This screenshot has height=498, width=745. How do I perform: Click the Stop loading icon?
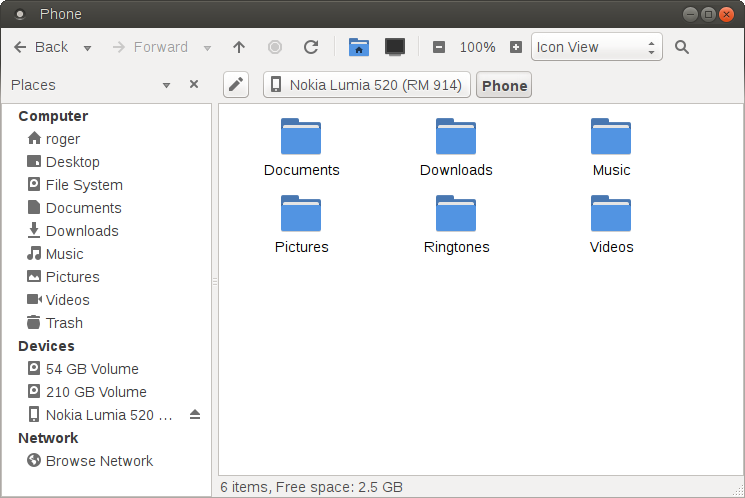[x=275, y=47]
